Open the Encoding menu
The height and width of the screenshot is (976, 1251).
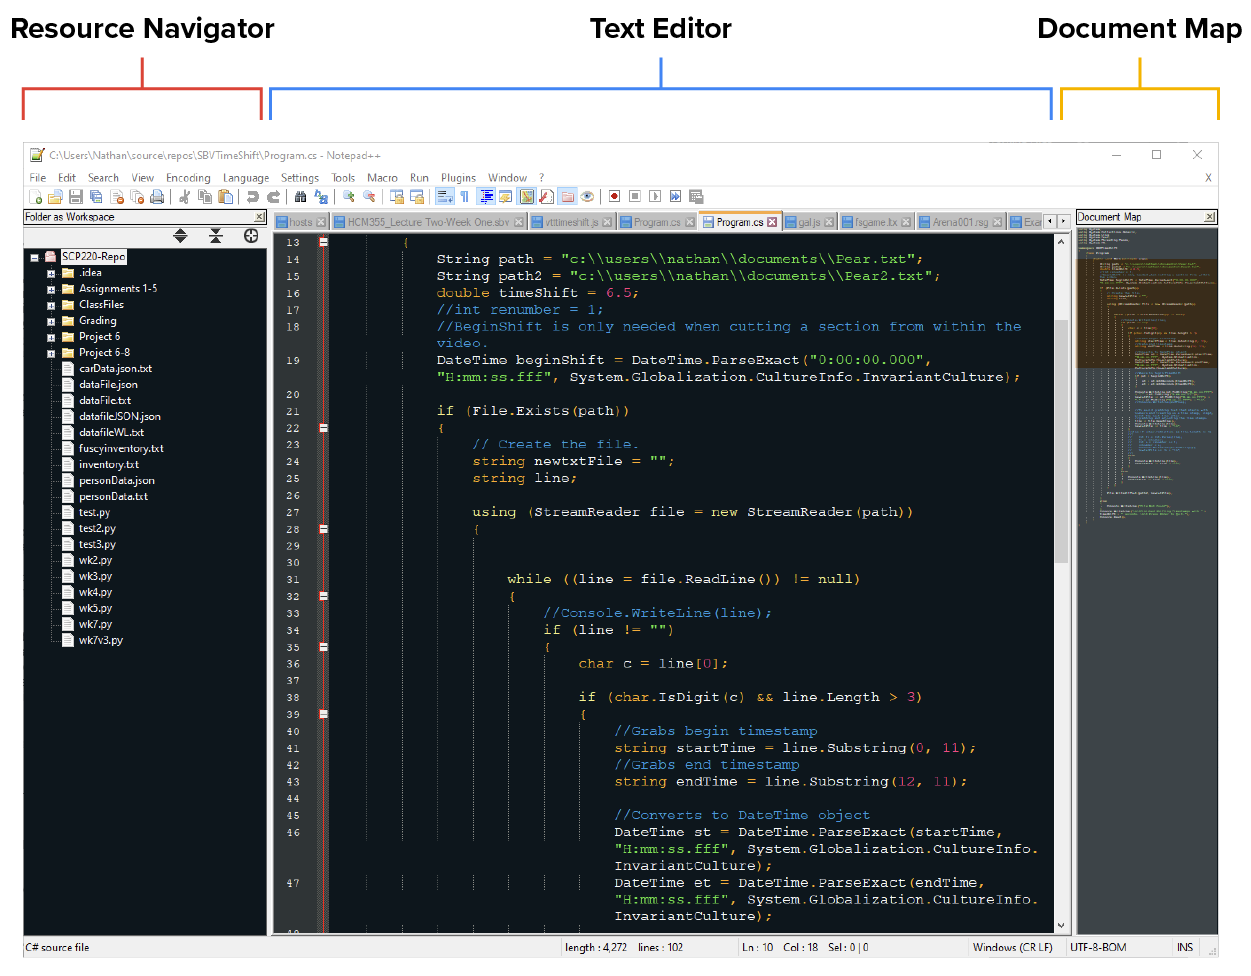point(188,178)
